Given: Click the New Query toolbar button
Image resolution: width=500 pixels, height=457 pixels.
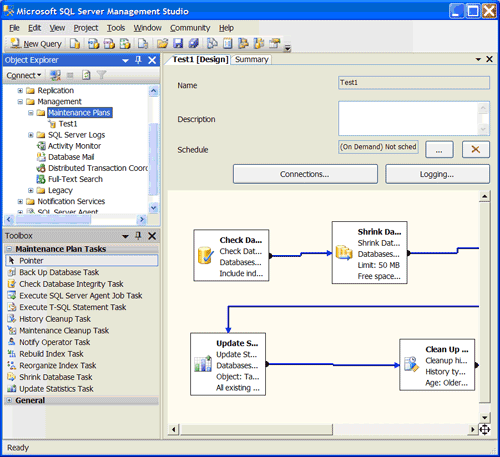Looking at the screenshot, I should (36, 44).
